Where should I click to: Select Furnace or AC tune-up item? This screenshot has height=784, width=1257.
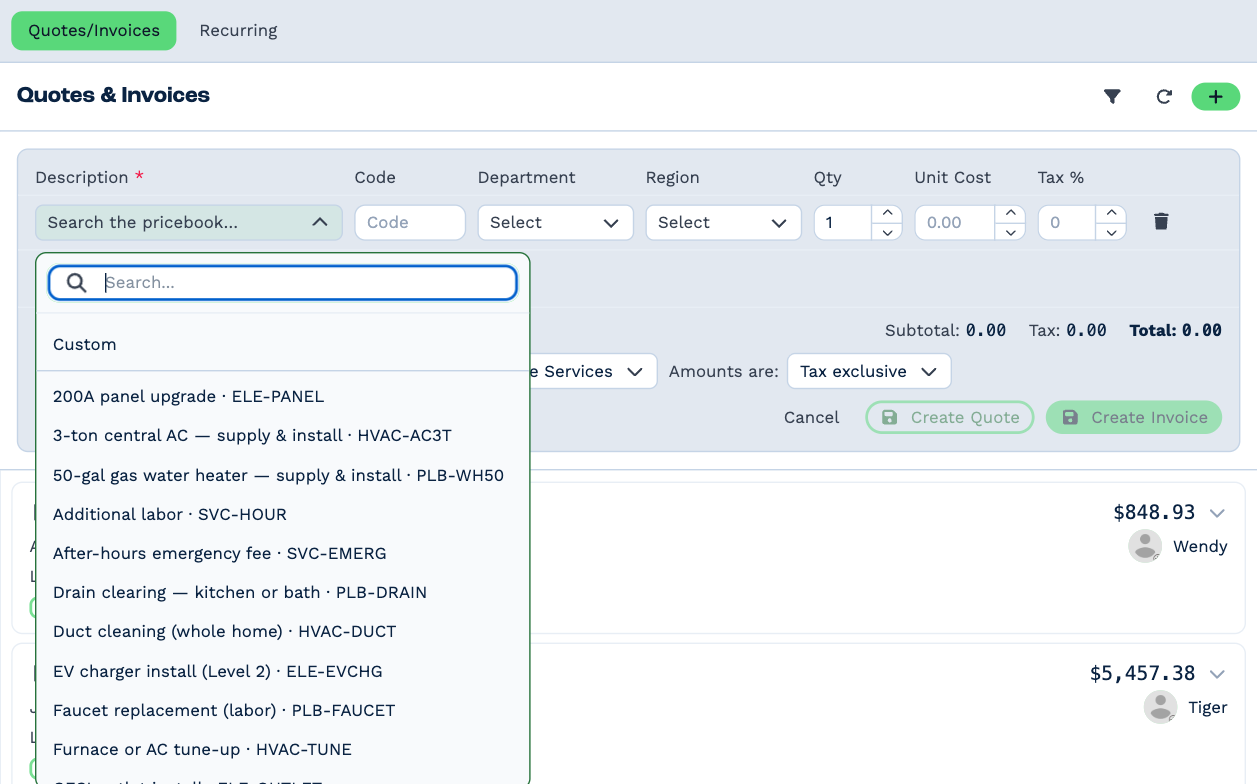283,749
